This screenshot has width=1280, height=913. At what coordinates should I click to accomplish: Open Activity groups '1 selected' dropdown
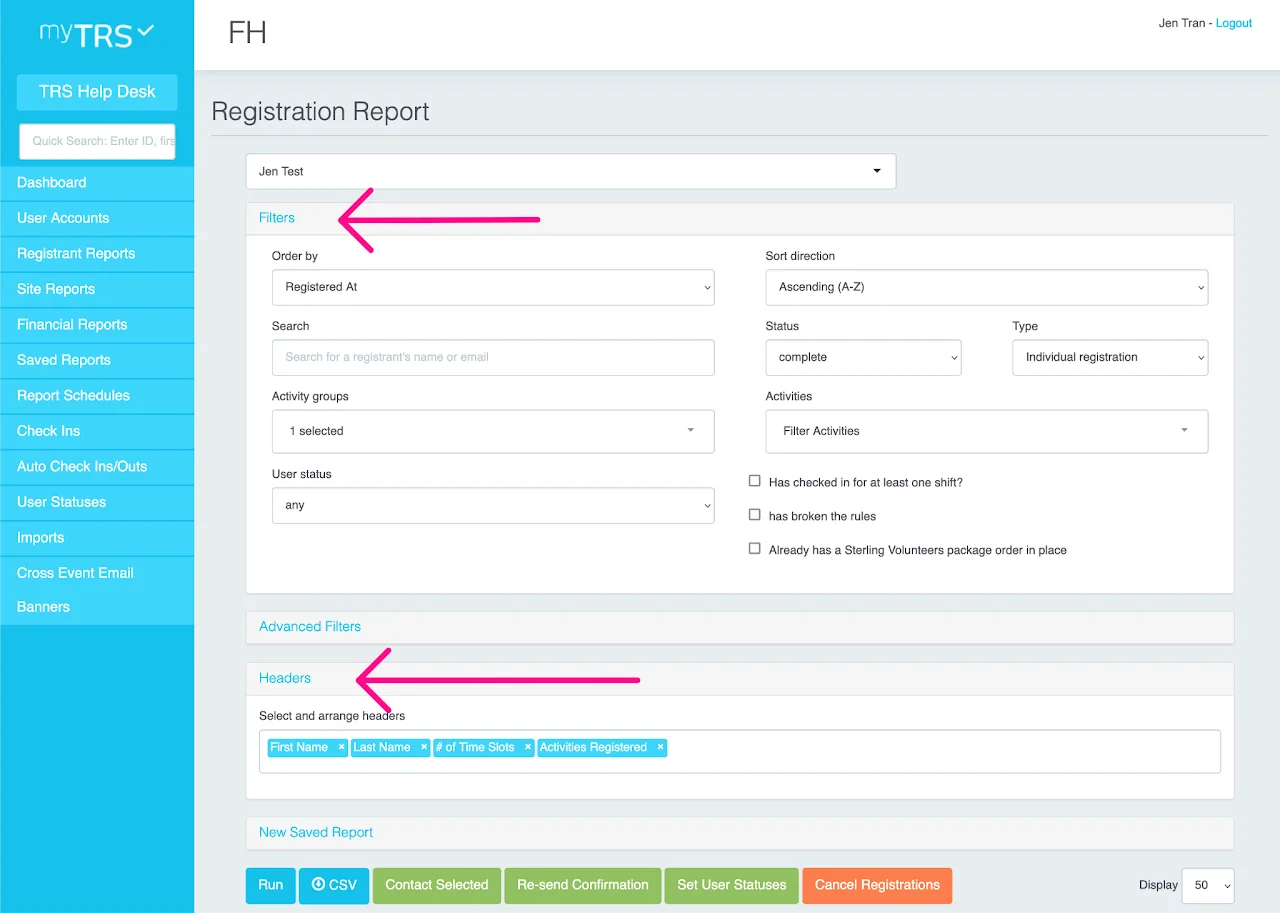[493, 431]
